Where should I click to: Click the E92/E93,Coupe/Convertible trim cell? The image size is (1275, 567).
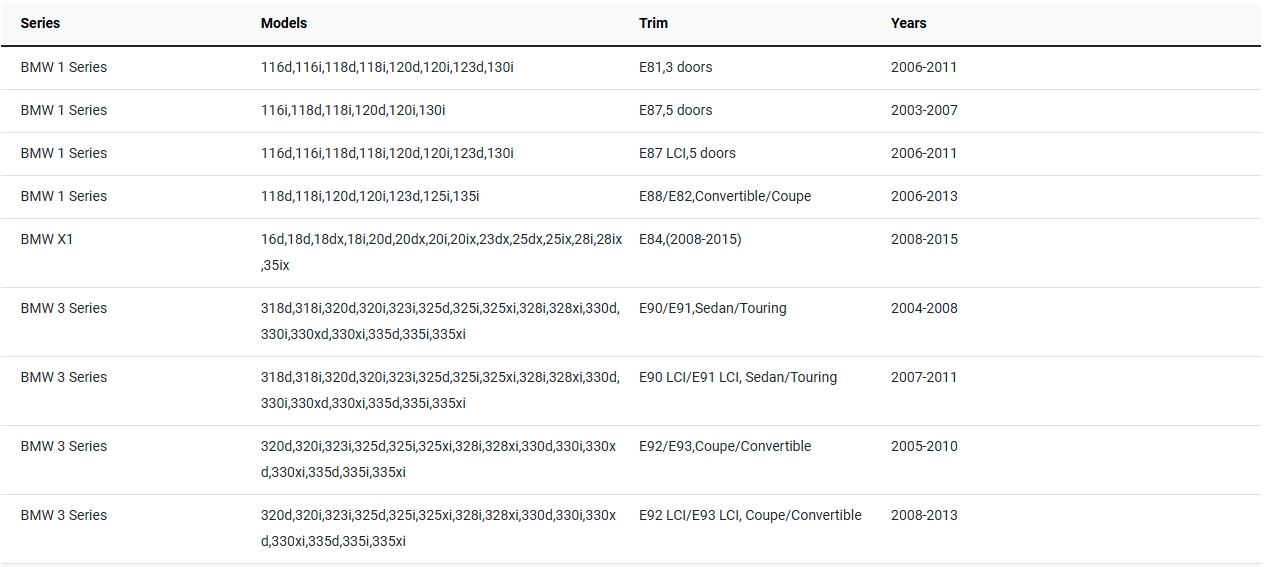pos(725,446)
